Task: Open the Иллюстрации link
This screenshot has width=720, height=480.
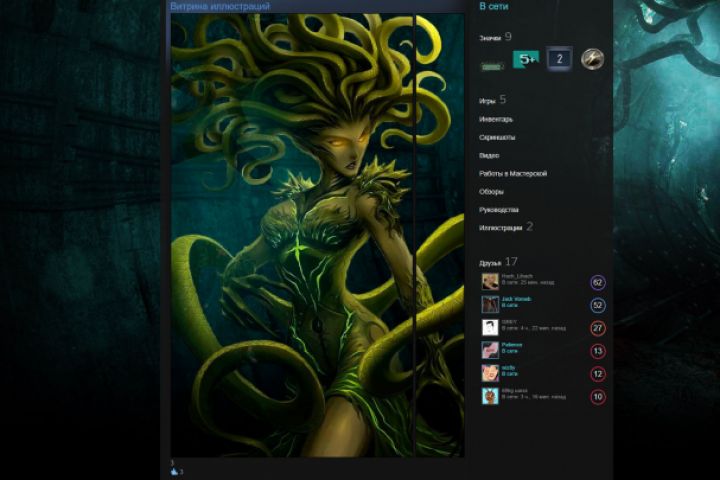Action: point(501,228)
